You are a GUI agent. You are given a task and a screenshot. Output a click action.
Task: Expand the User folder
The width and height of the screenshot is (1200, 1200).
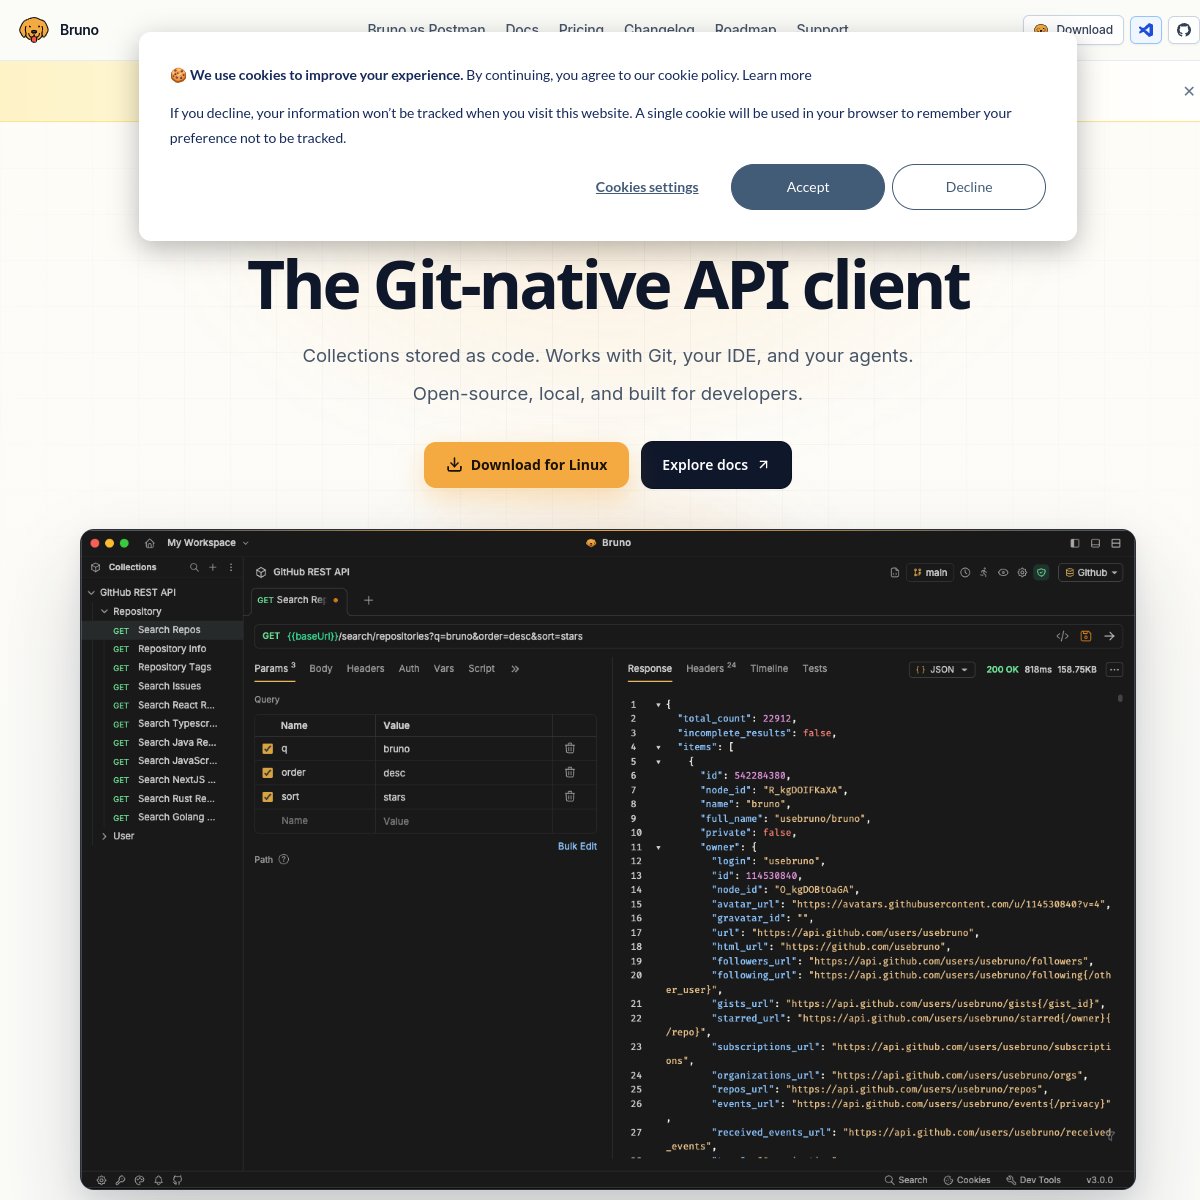click(x=104, y=836)
